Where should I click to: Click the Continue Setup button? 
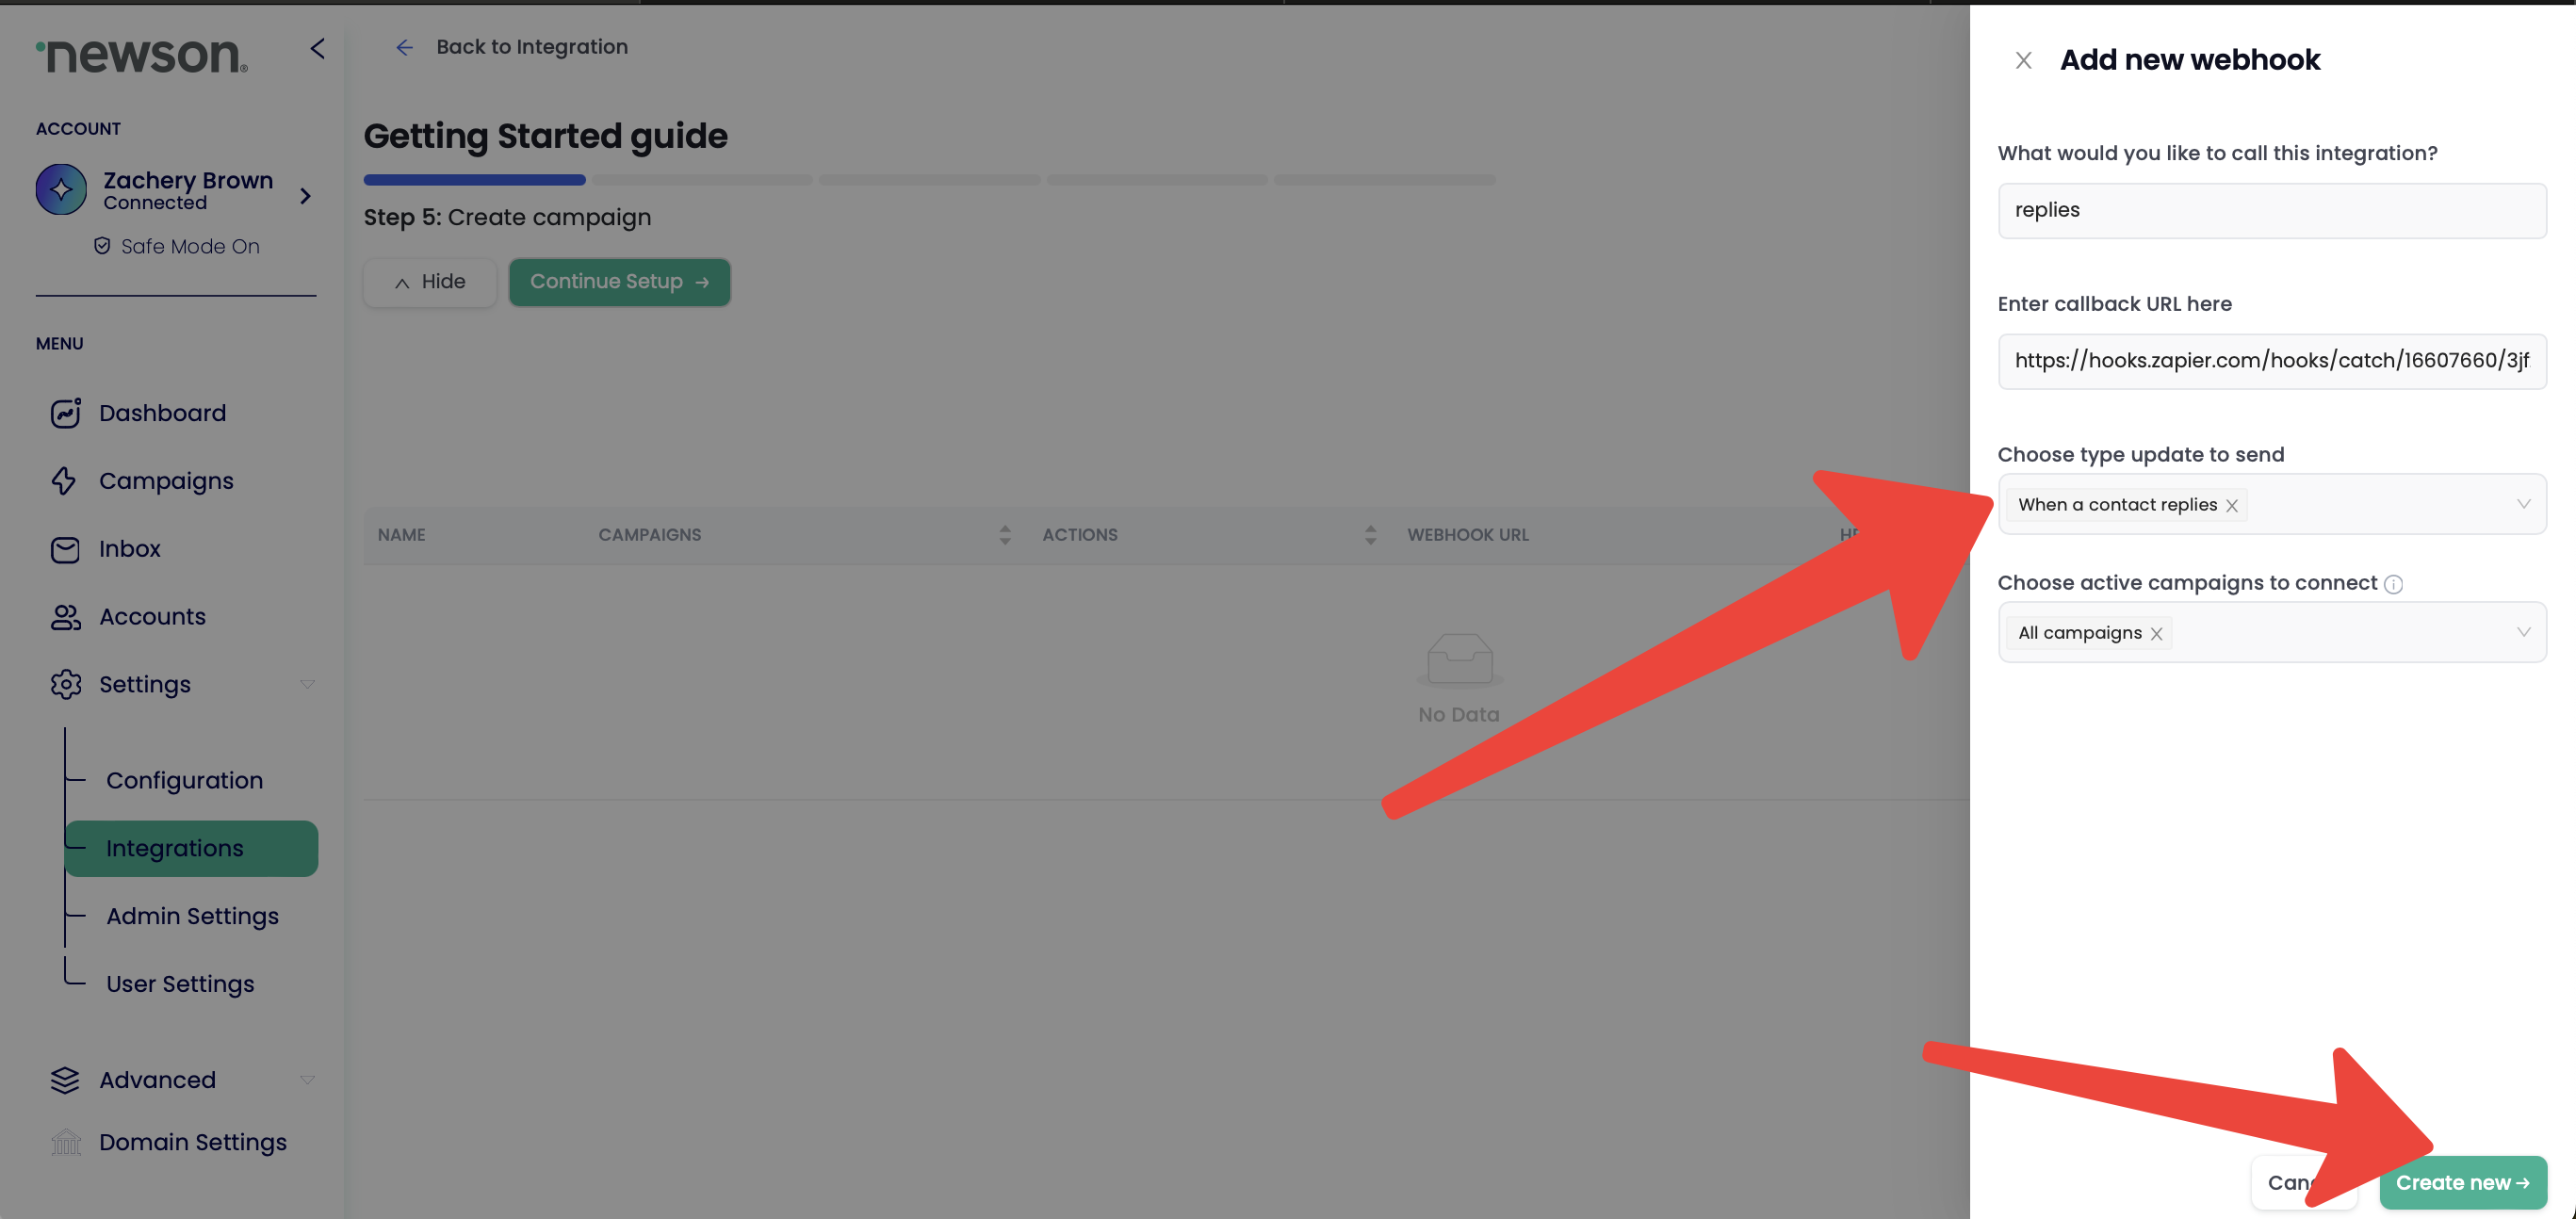[x=619, y=282]
